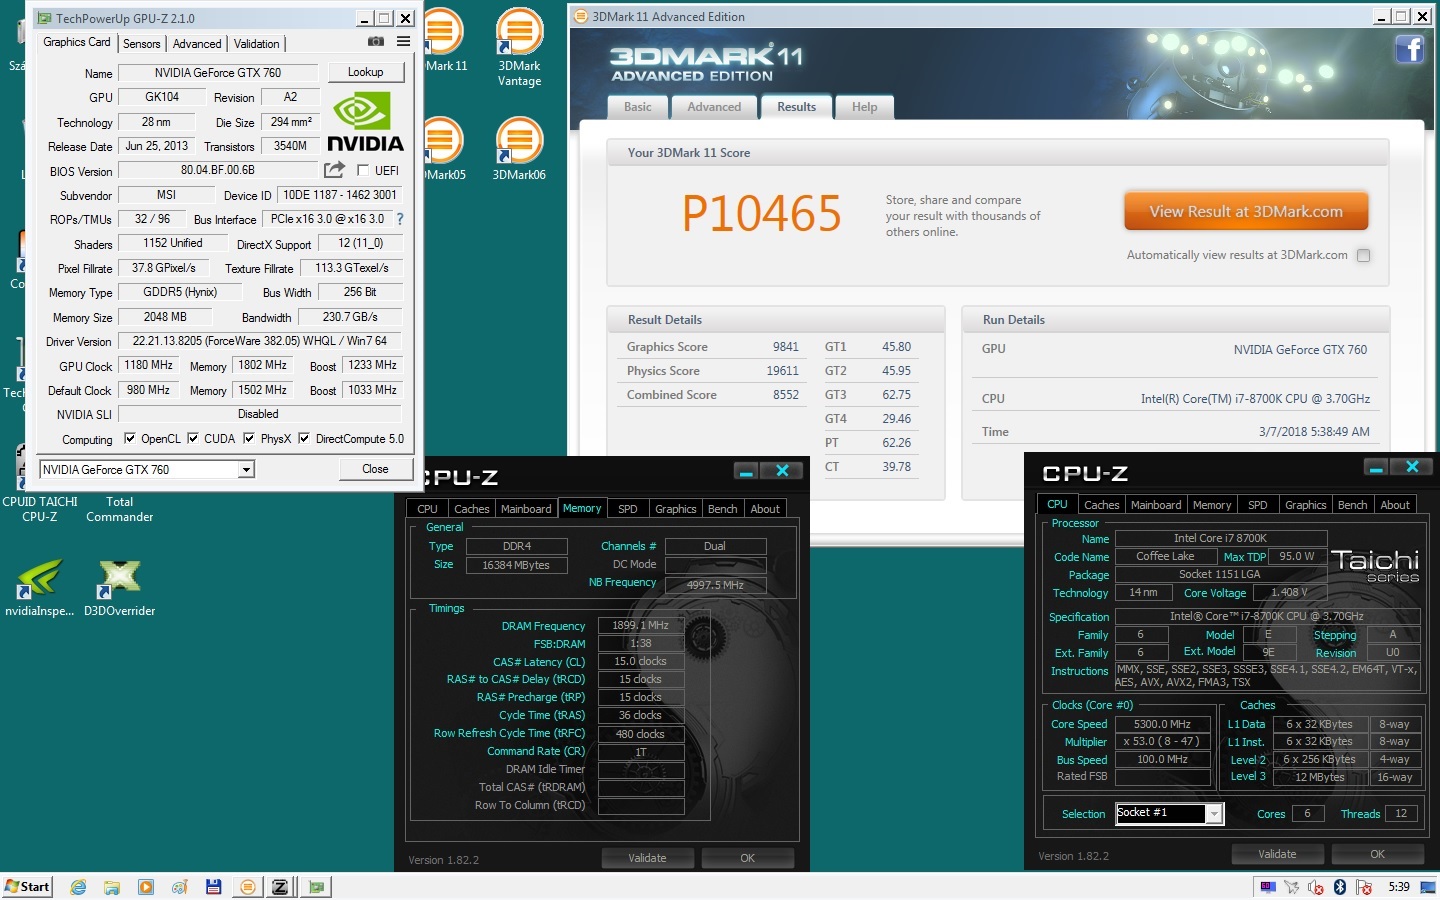Image resolution: width=1440 pixels, height=900 pixels.
Task: Click the floppy disk icon in the taskbar
Action: (x=214, y=887)
